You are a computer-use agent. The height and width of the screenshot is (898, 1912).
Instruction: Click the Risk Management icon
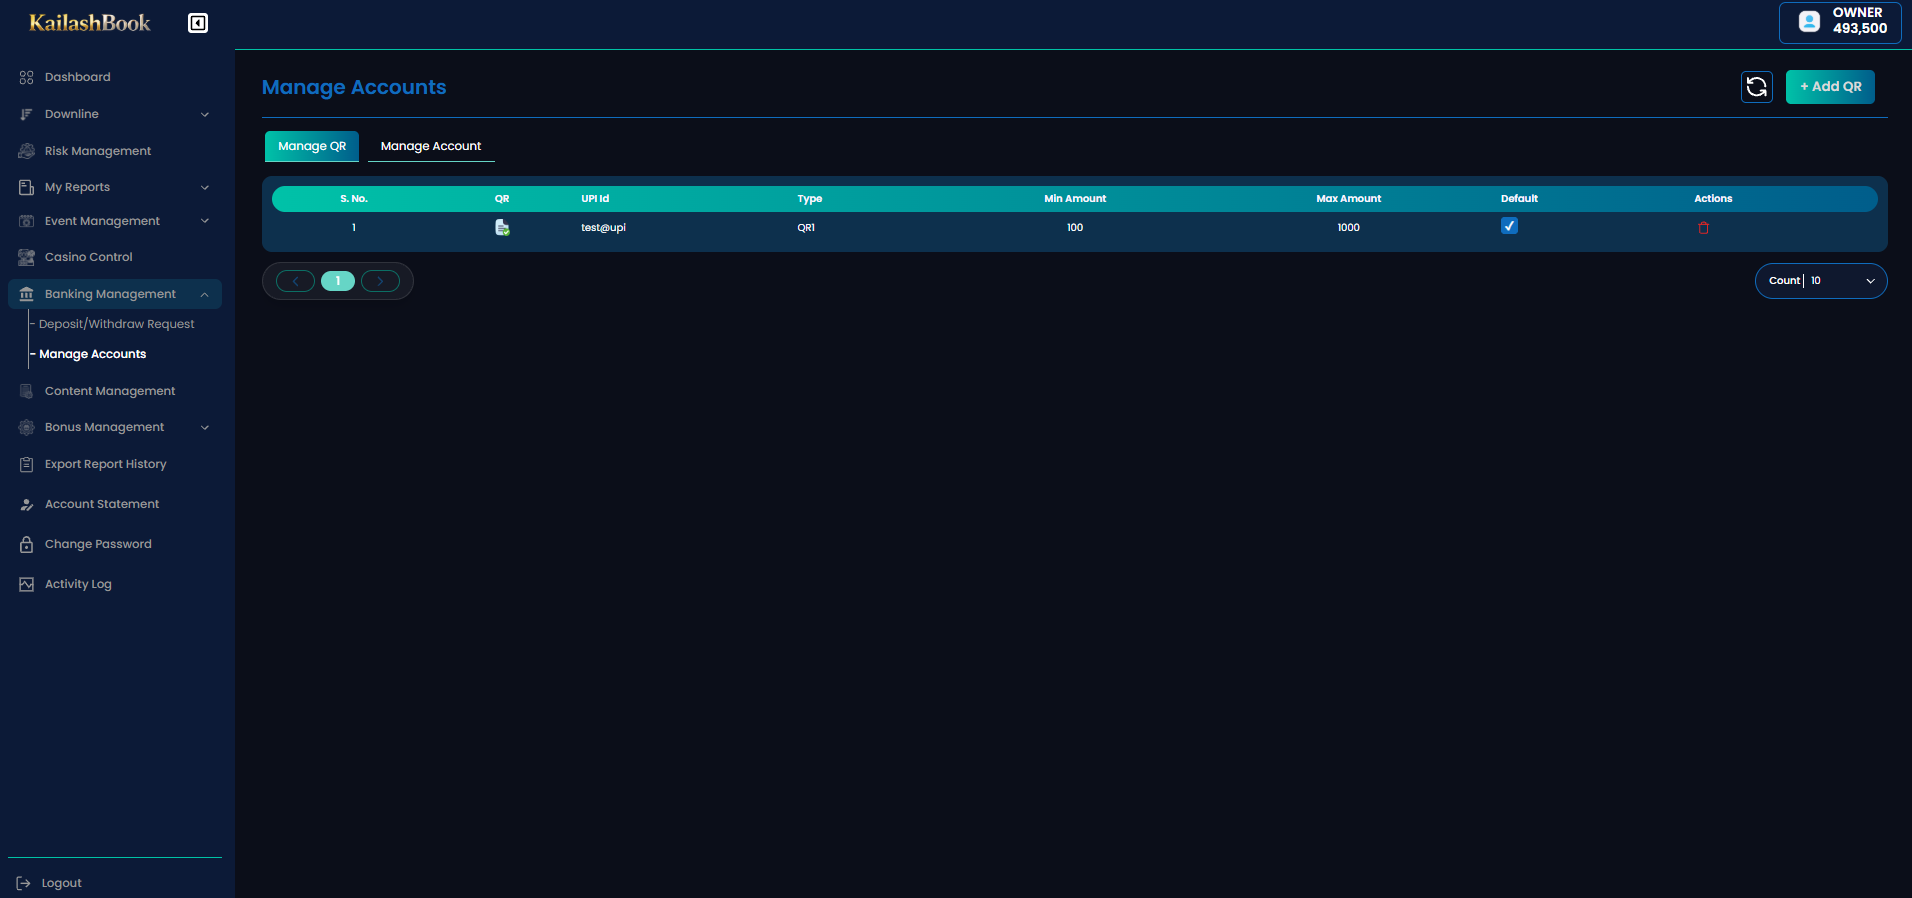[x=27, y=151]
